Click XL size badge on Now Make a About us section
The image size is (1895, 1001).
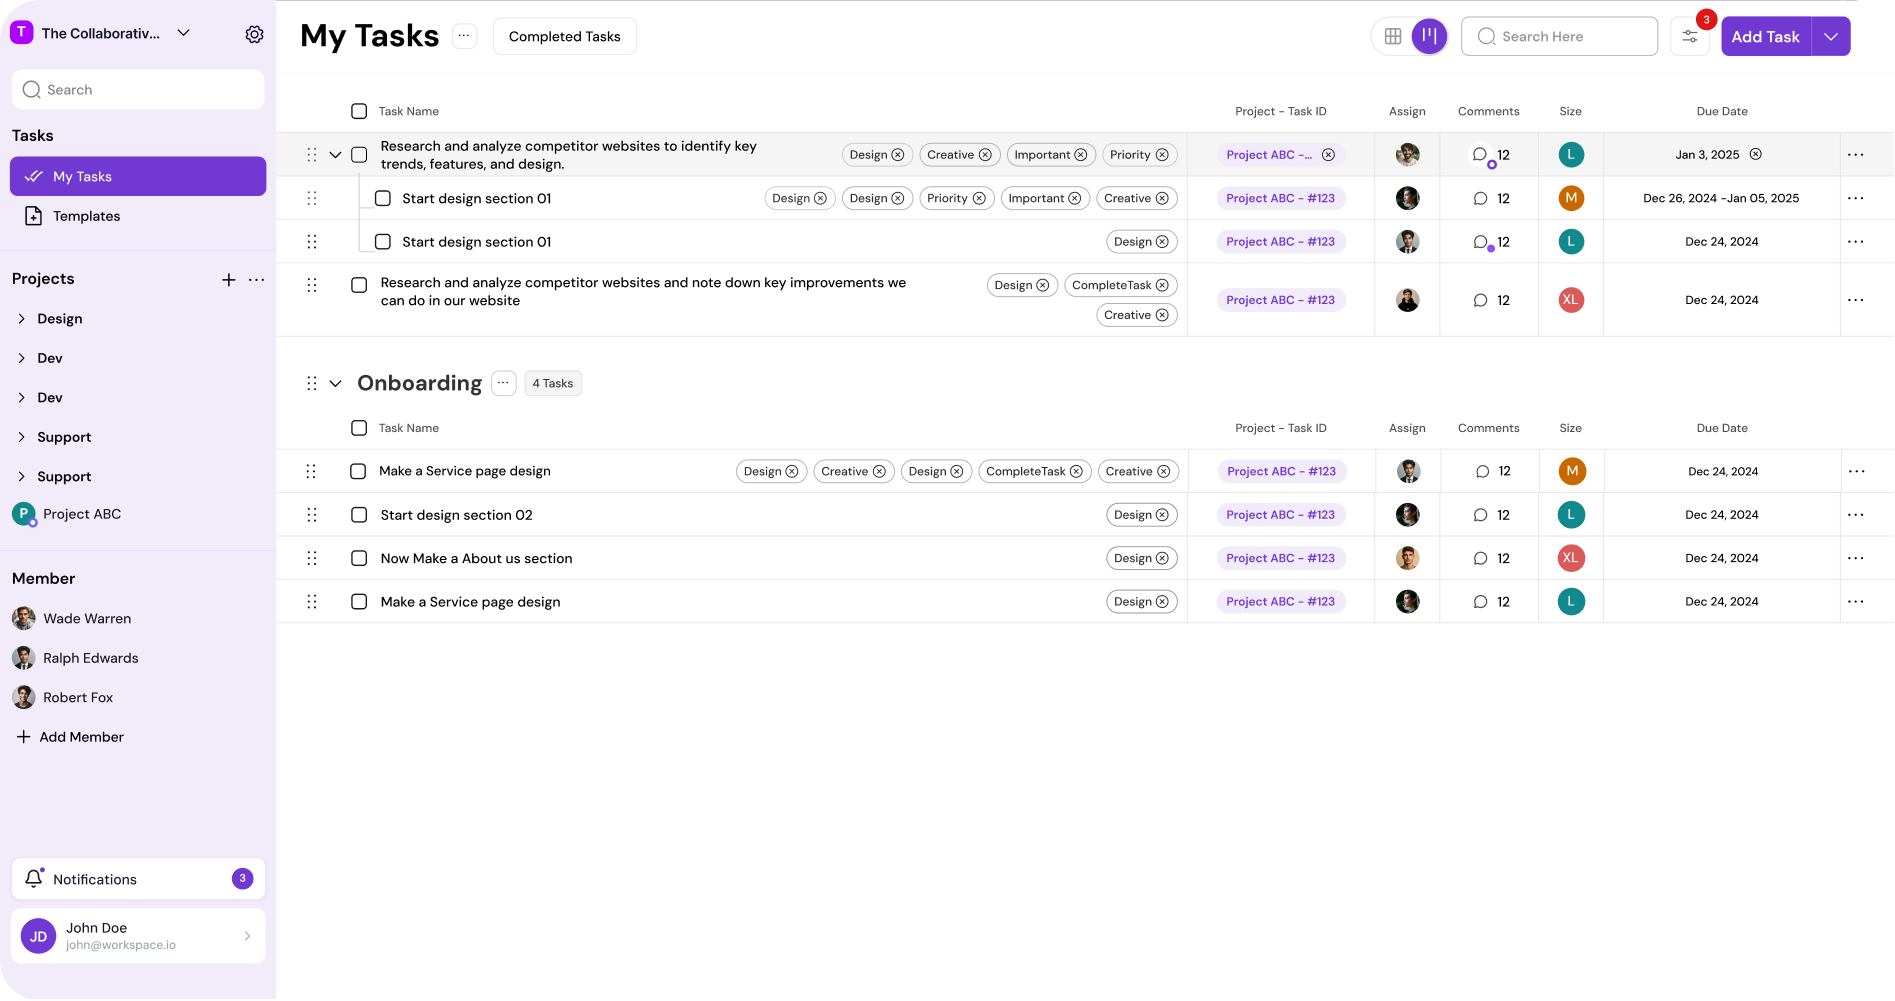[1571, 559]
